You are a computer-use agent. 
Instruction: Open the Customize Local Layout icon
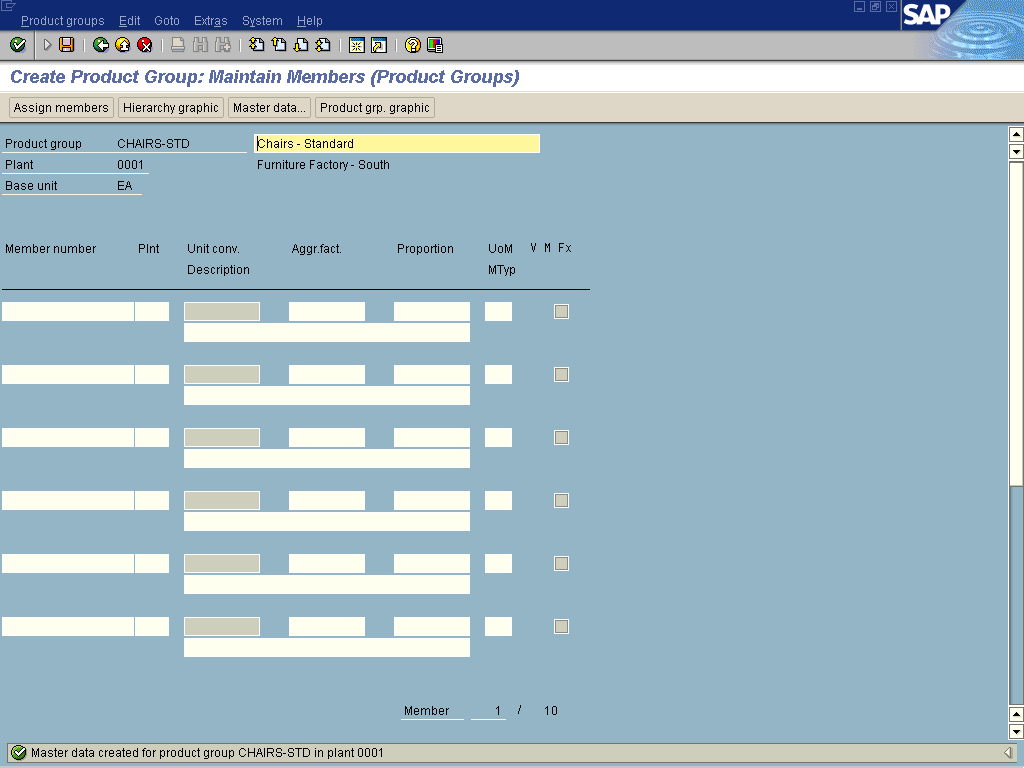[x=435, y=44]
